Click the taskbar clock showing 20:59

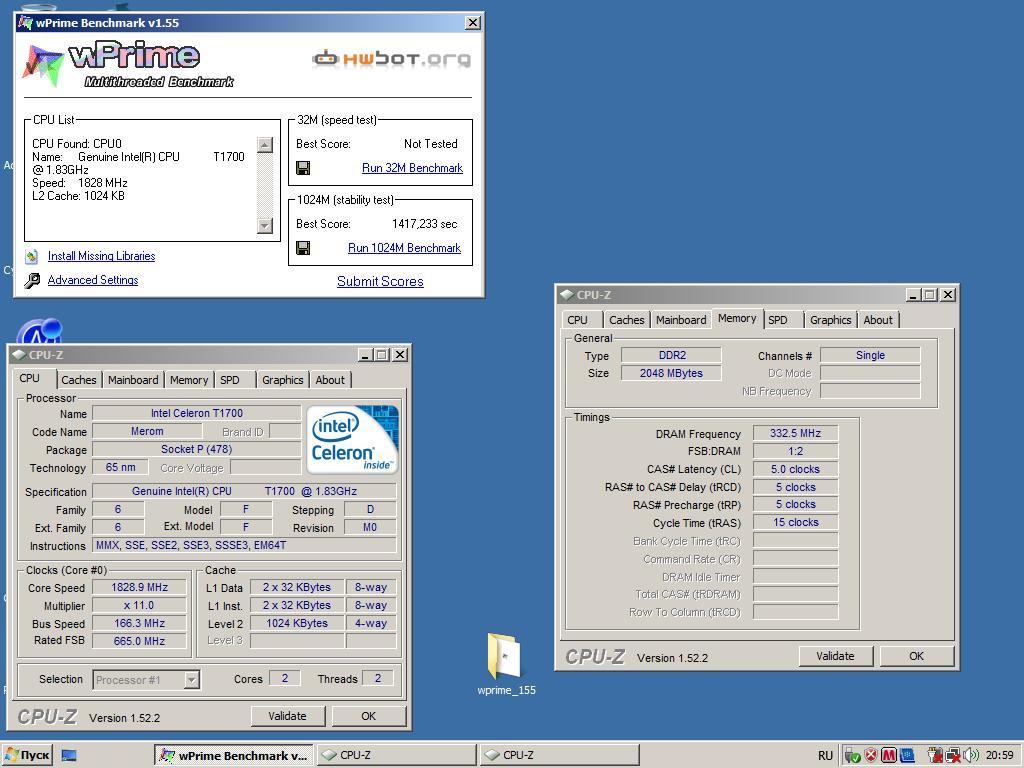pos(999,756)
